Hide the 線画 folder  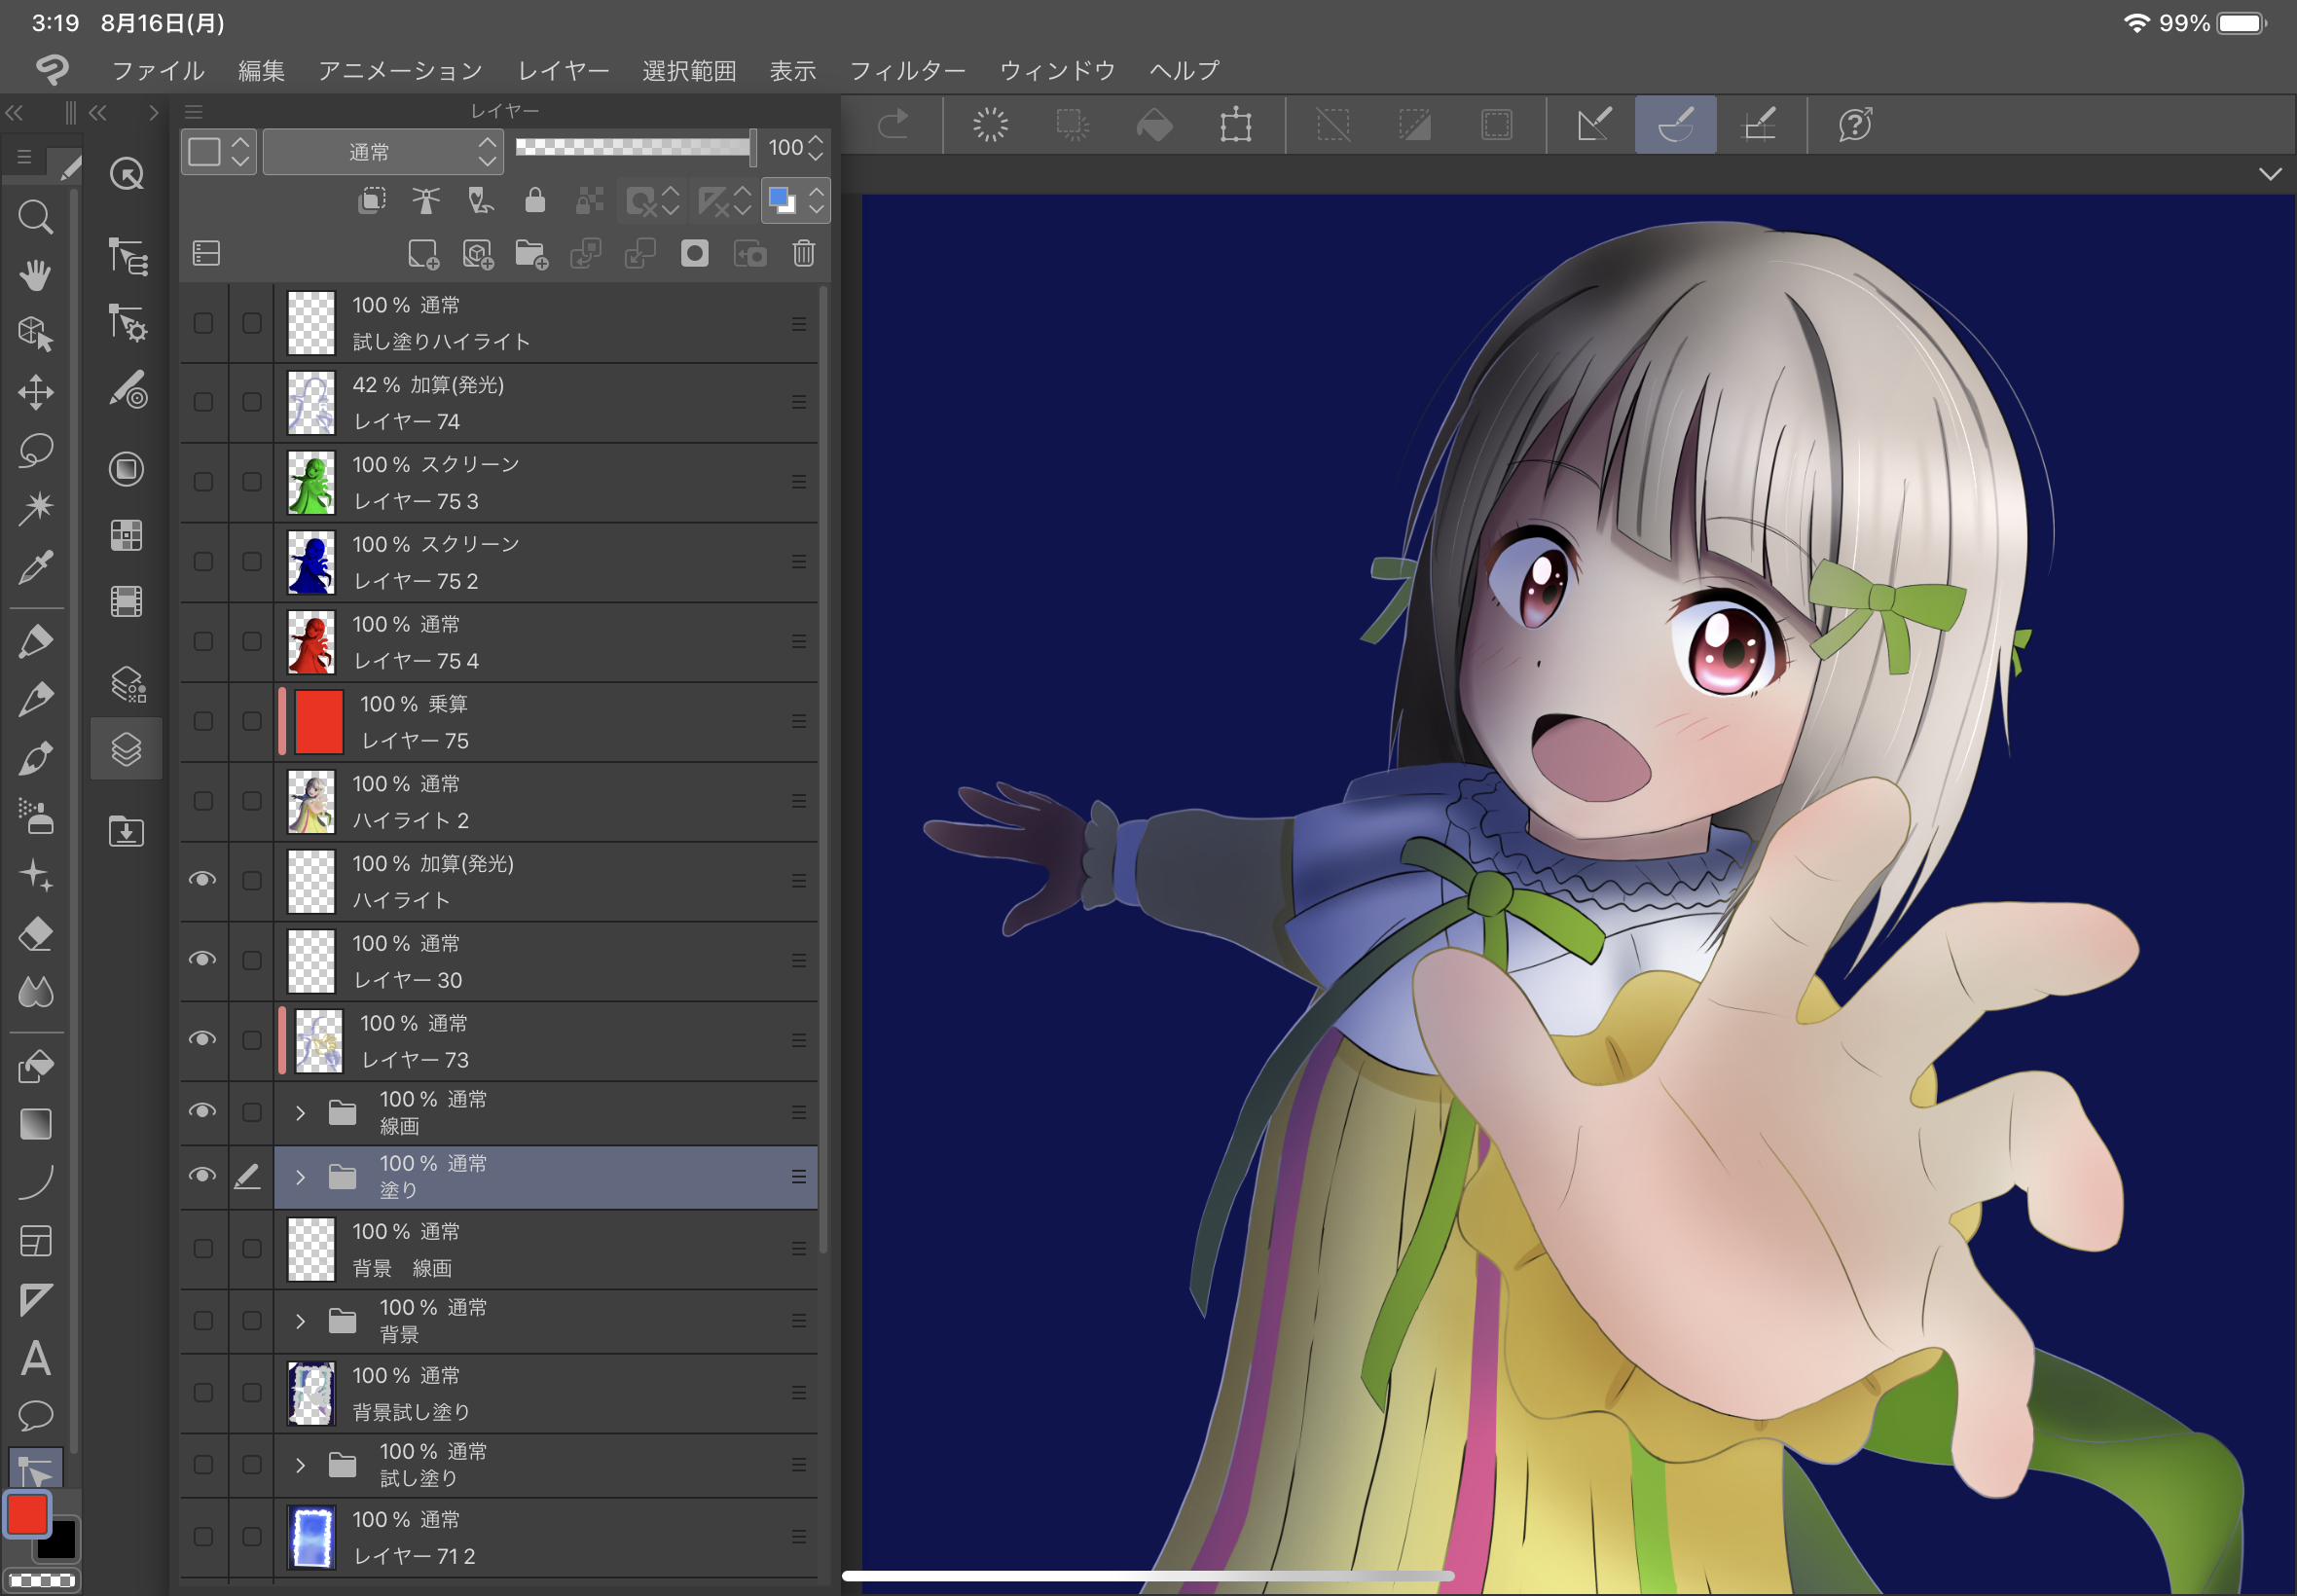point(203,1111)
